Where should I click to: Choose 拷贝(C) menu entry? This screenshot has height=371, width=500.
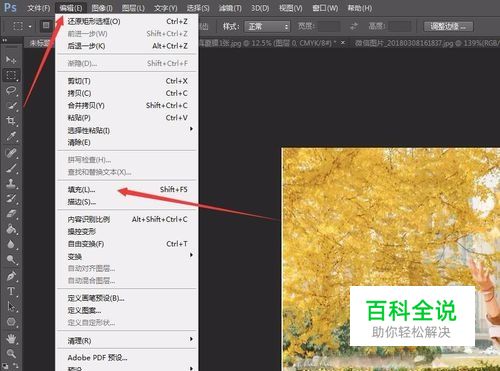coord(127,93)
